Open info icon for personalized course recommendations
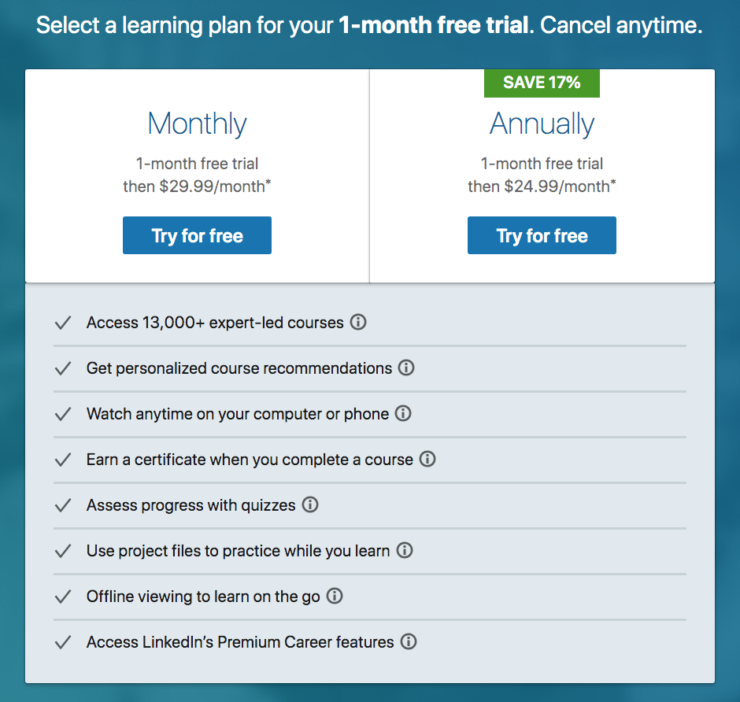Image resolution: width=740 pixels, height=702 pixels. point(406,368)
